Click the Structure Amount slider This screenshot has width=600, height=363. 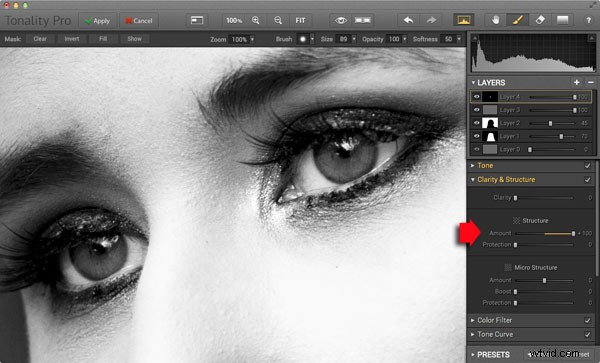point(544,233)
